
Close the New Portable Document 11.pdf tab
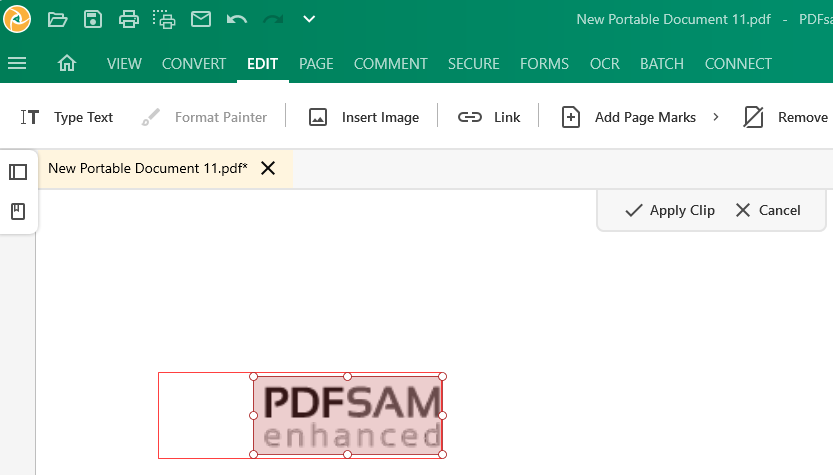click(268, 168)
